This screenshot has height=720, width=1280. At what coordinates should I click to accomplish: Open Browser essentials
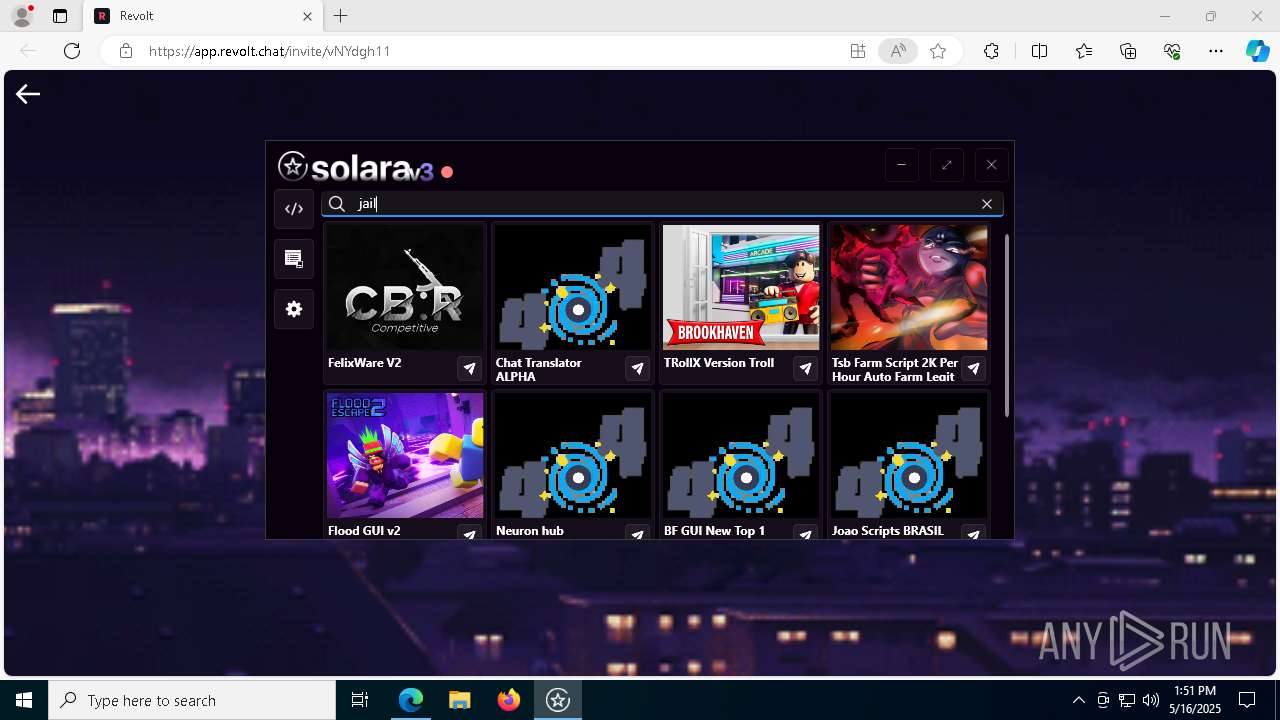point(1172,51)
